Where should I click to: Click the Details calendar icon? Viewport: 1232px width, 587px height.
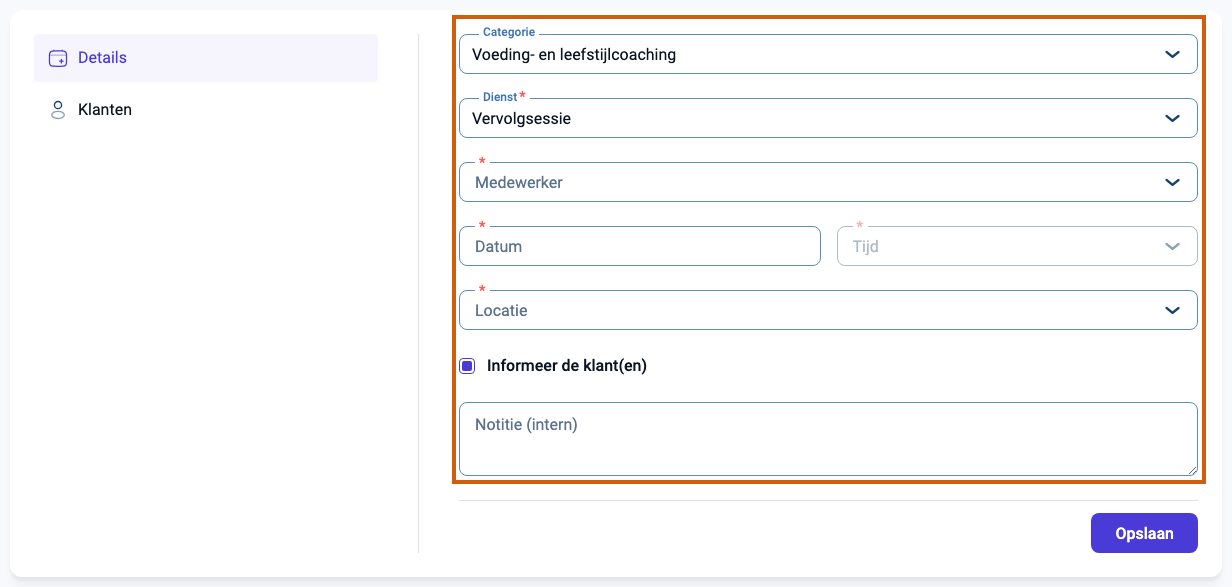pos(58,58)
